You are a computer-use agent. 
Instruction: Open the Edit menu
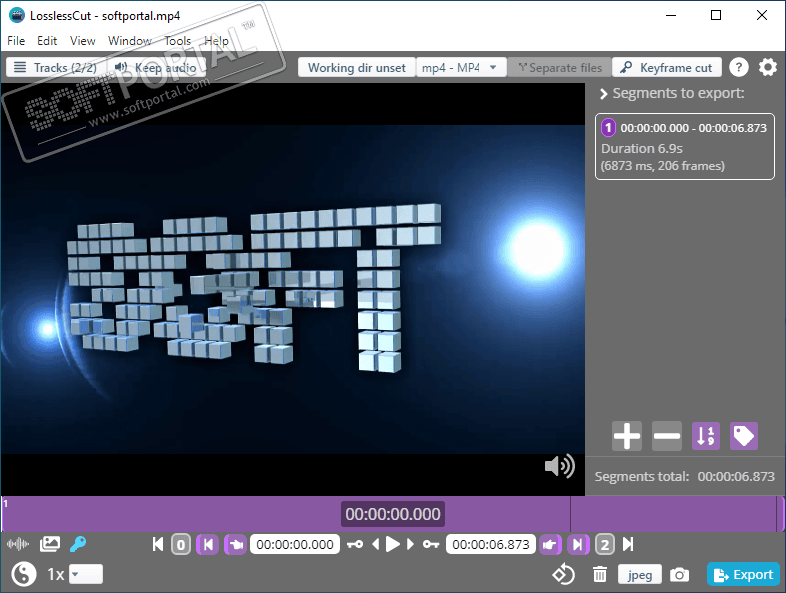point(47,41)
